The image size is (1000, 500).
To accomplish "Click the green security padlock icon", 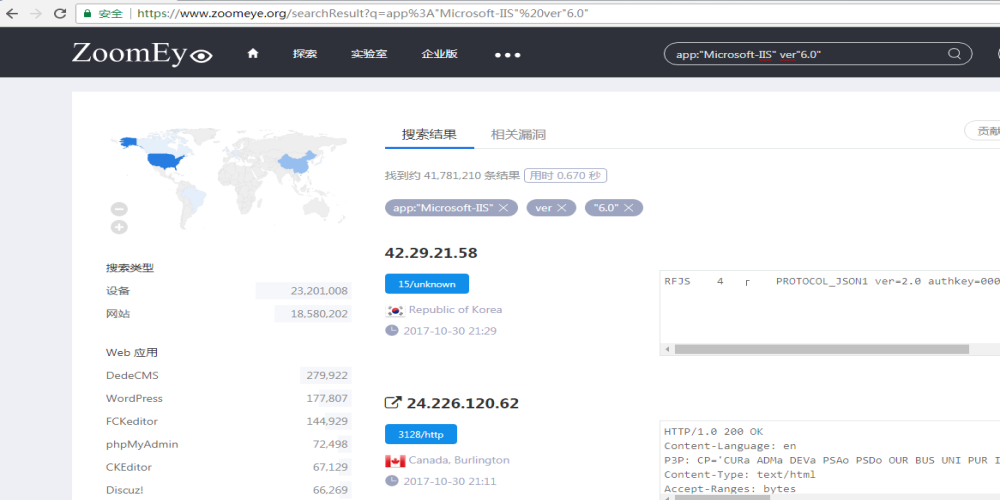I will (x=88, y=13).
